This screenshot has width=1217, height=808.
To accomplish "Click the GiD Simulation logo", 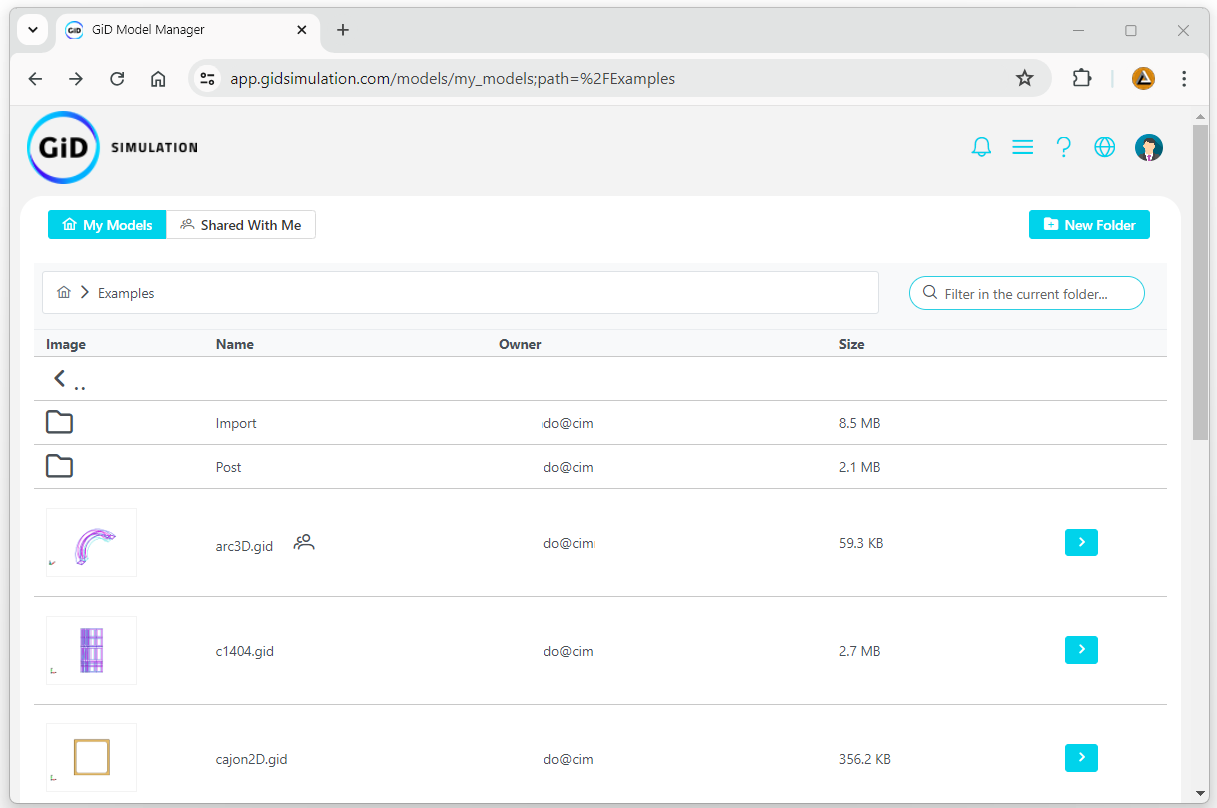I will pyautogui.click(x=63, y=148).
